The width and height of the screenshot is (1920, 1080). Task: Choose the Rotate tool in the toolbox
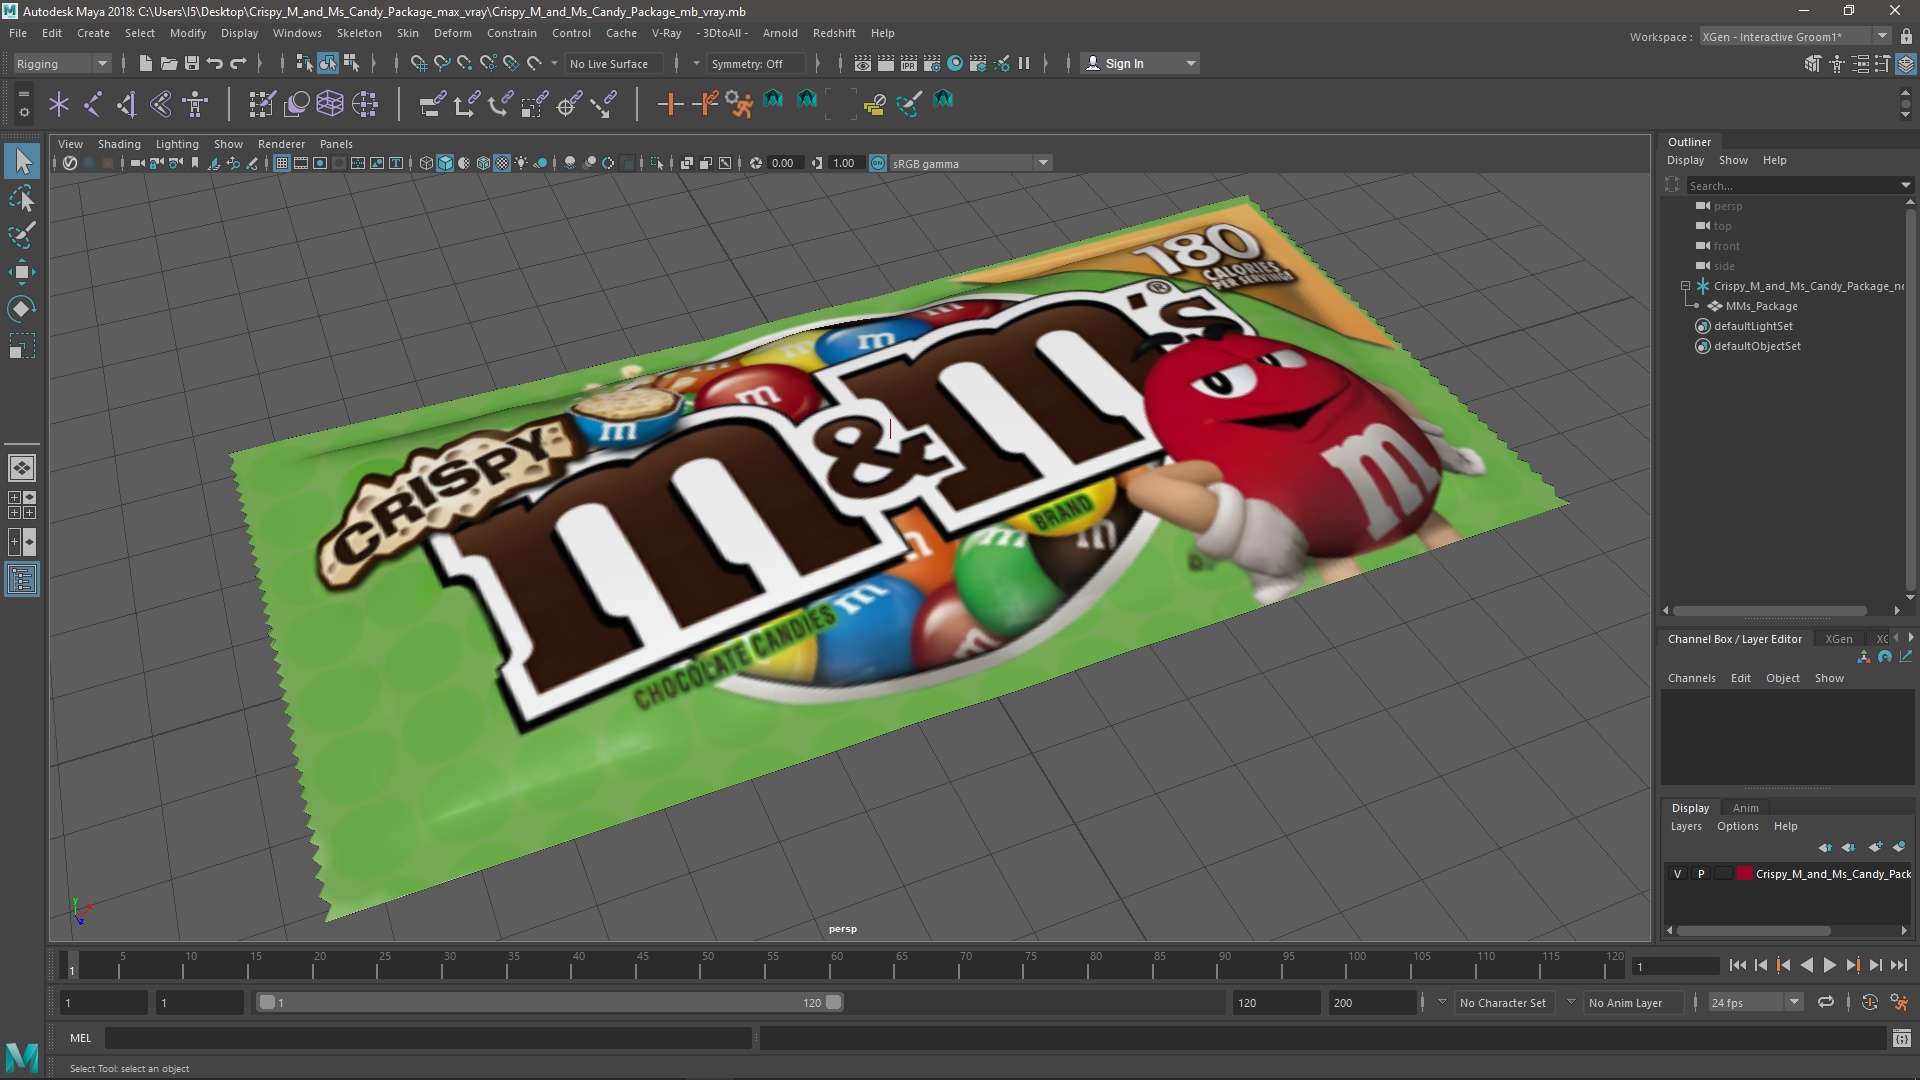(x=22, y=309)
